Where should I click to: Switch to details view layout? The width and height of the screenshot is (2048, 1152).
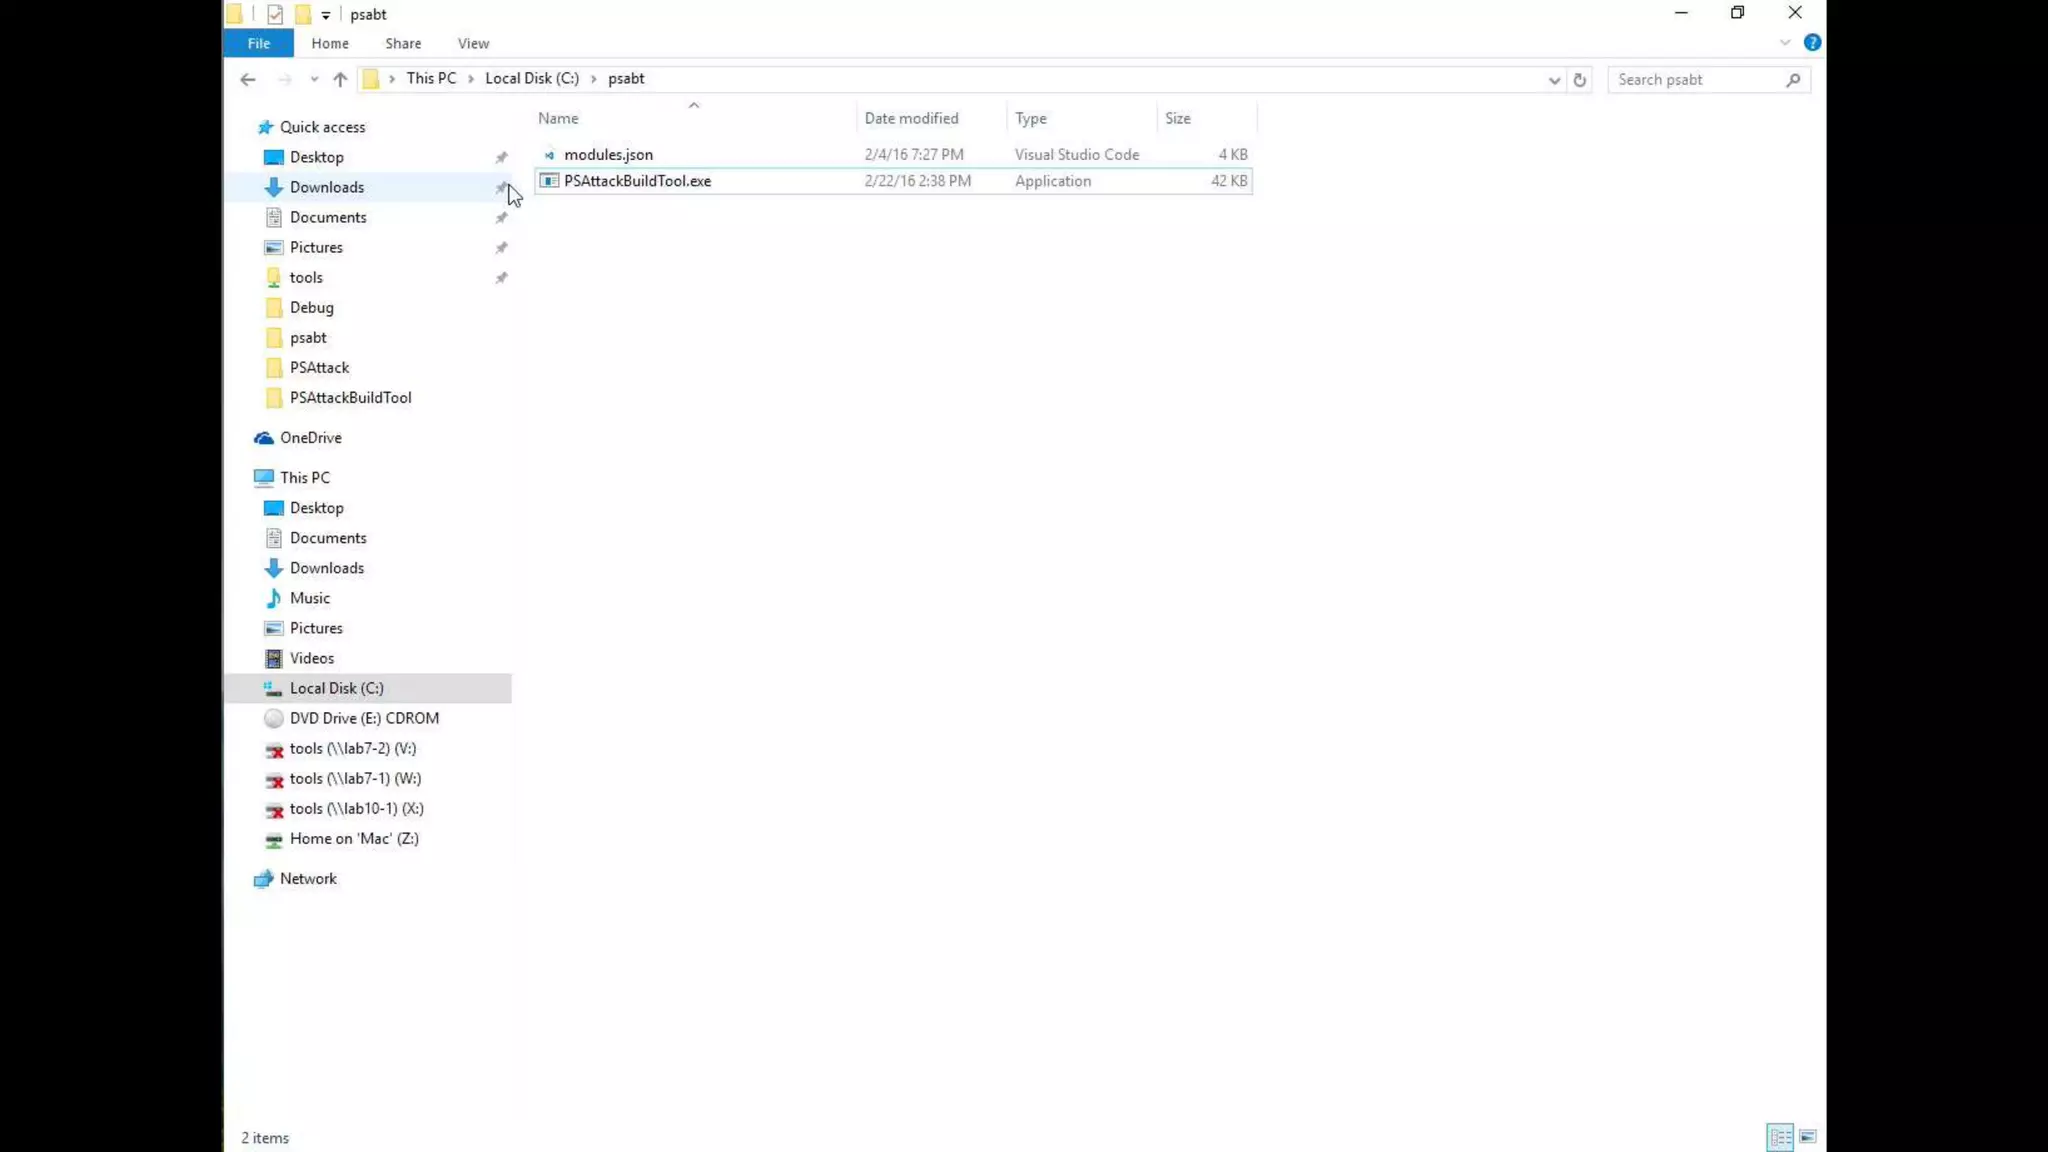pyautogui.click(x=1780, y=1137)
